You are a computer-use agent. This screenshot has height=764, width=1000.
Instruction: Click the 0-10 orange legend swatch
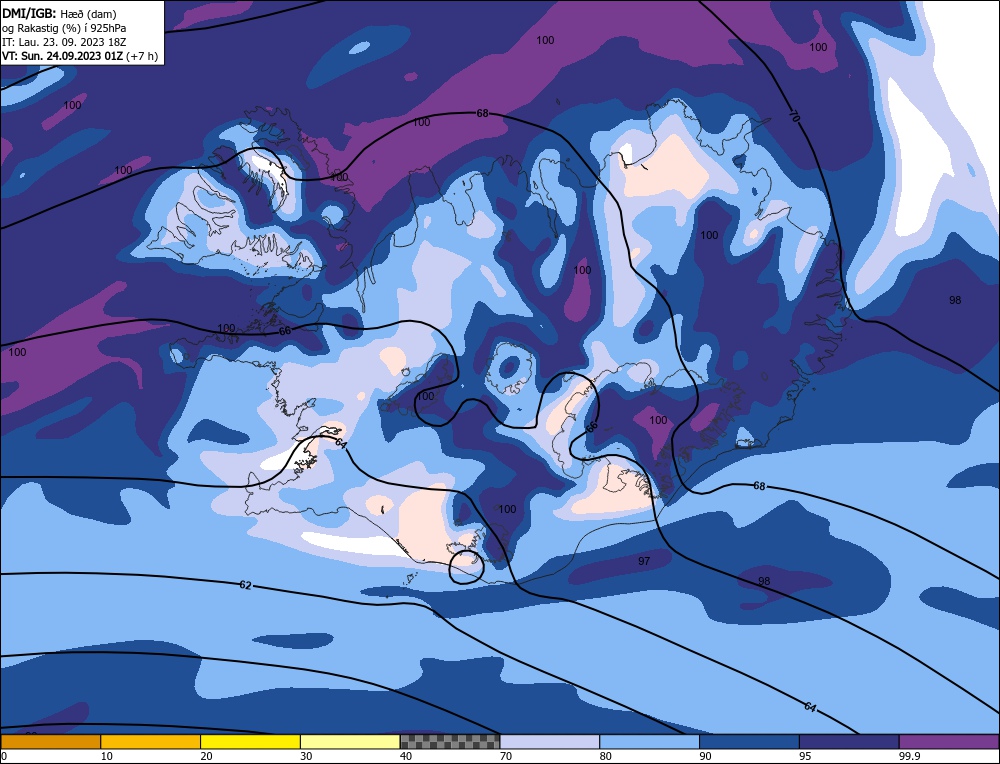50,742
